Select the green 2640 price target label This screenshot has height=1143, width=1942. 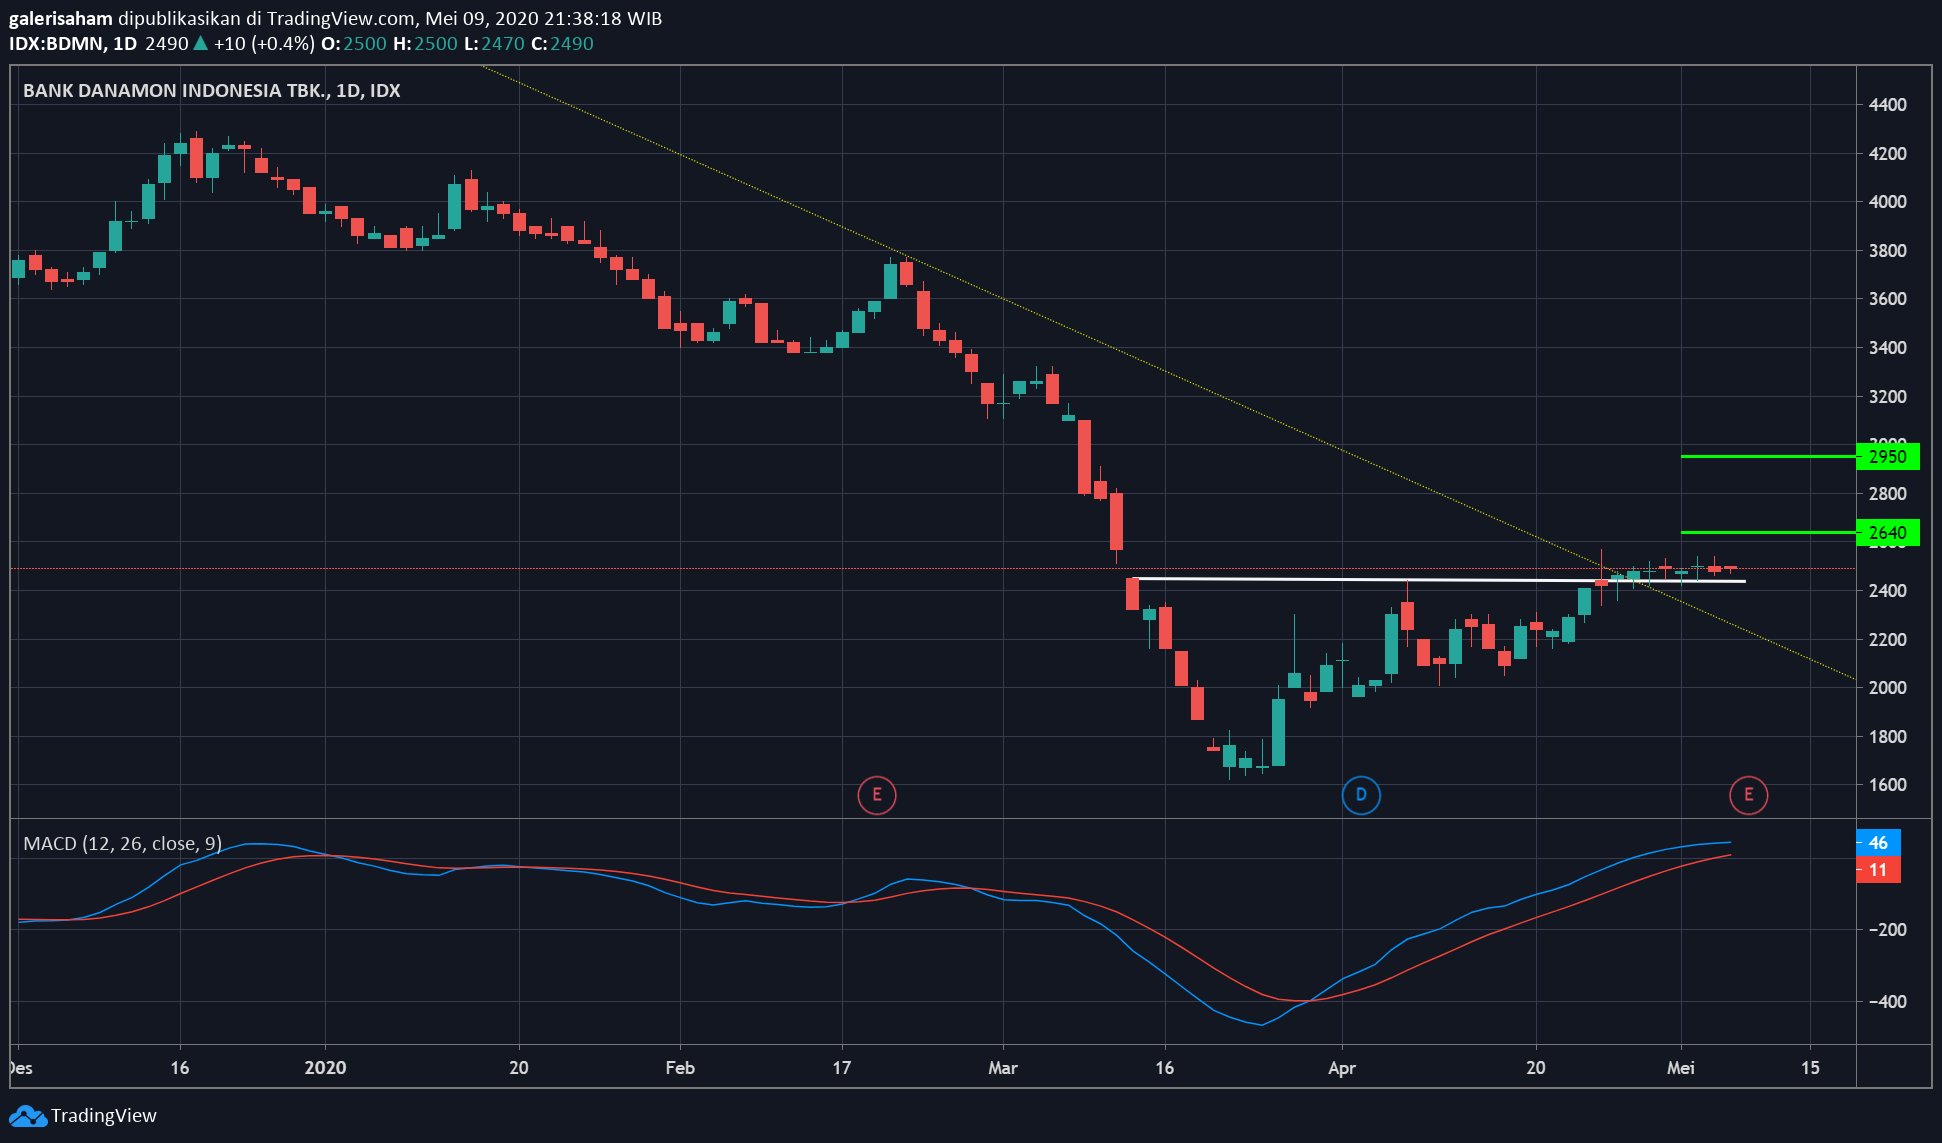pos(1888,533)
